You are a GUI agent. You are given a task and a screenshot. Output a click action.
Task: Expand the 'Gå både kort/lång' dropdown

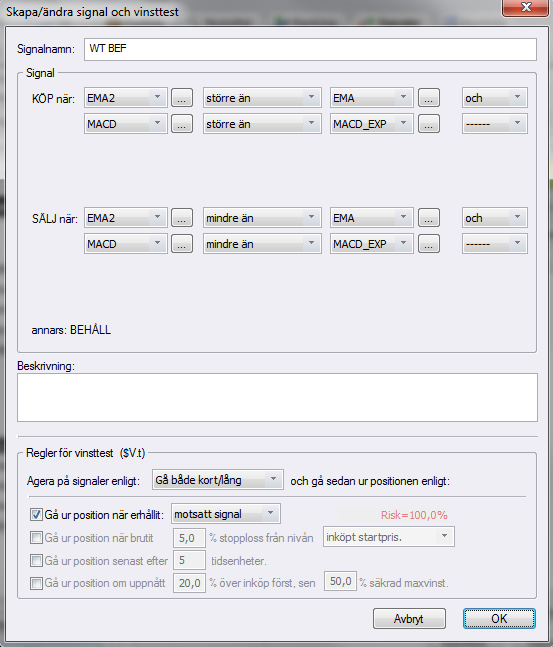[217, 480]
